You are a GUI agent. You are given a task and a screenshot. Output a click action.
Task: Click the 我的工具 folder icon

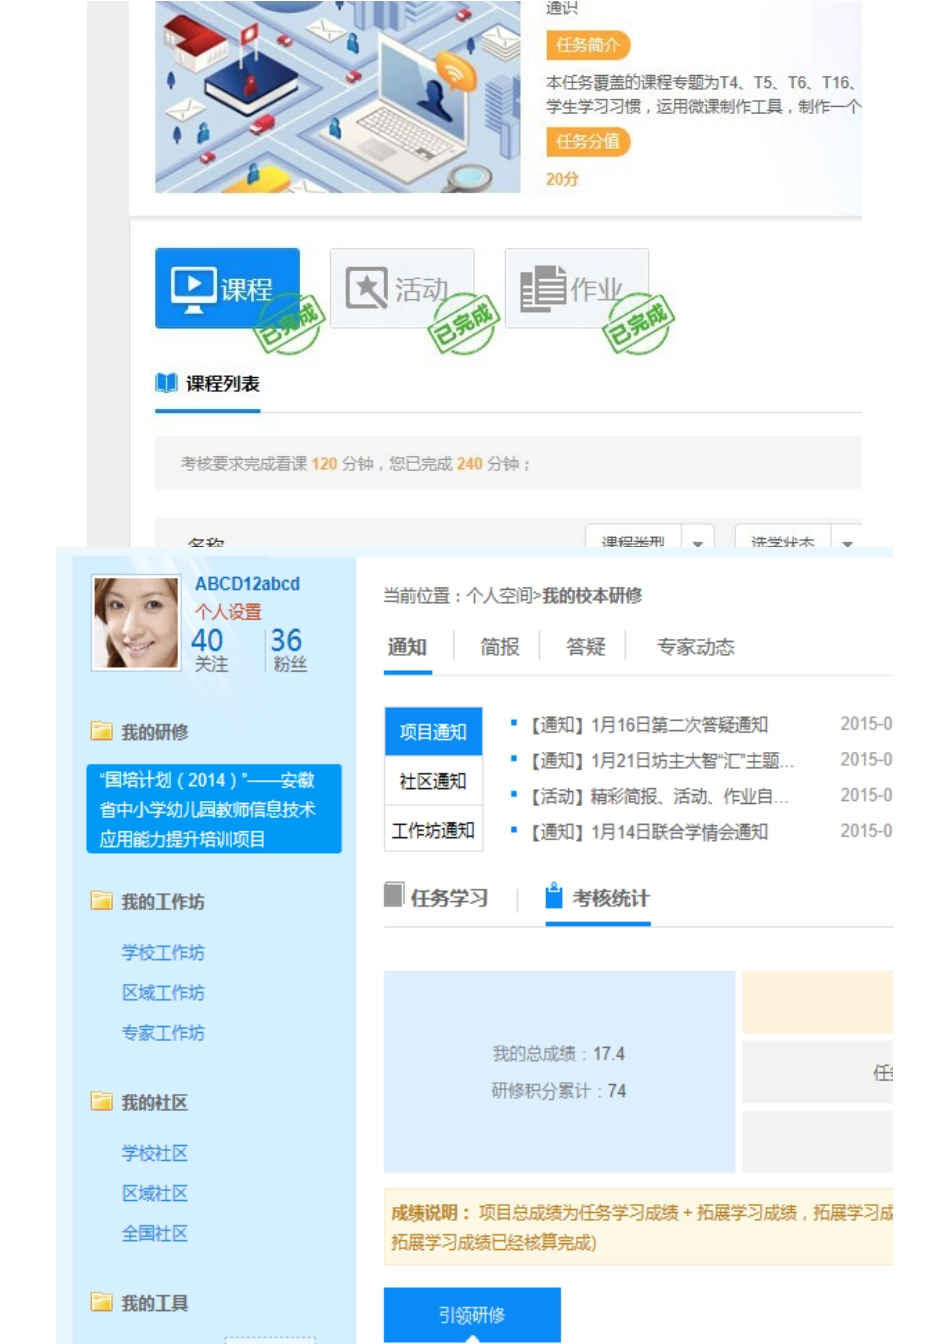tap(101, 1302)
